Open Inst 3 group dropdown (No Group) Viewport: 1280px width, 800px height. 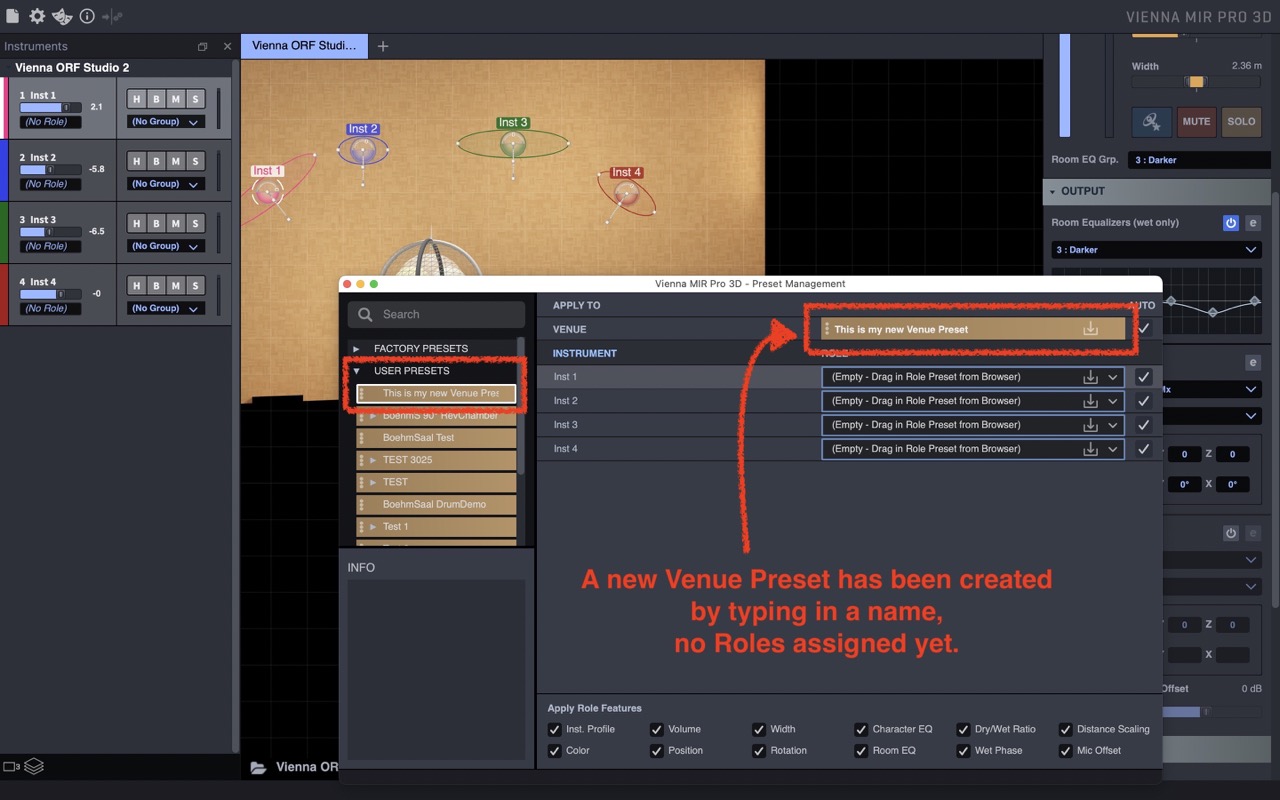(166, 246)
